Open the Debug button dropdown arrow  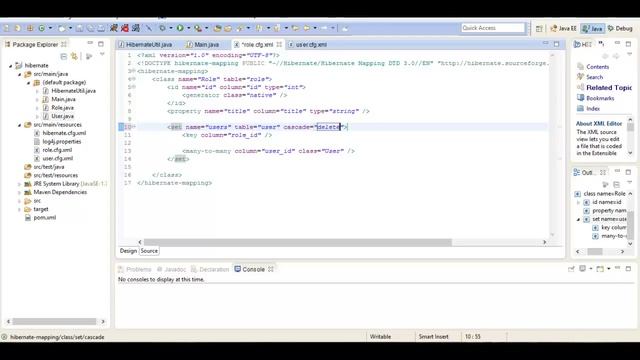click(171, 28)
